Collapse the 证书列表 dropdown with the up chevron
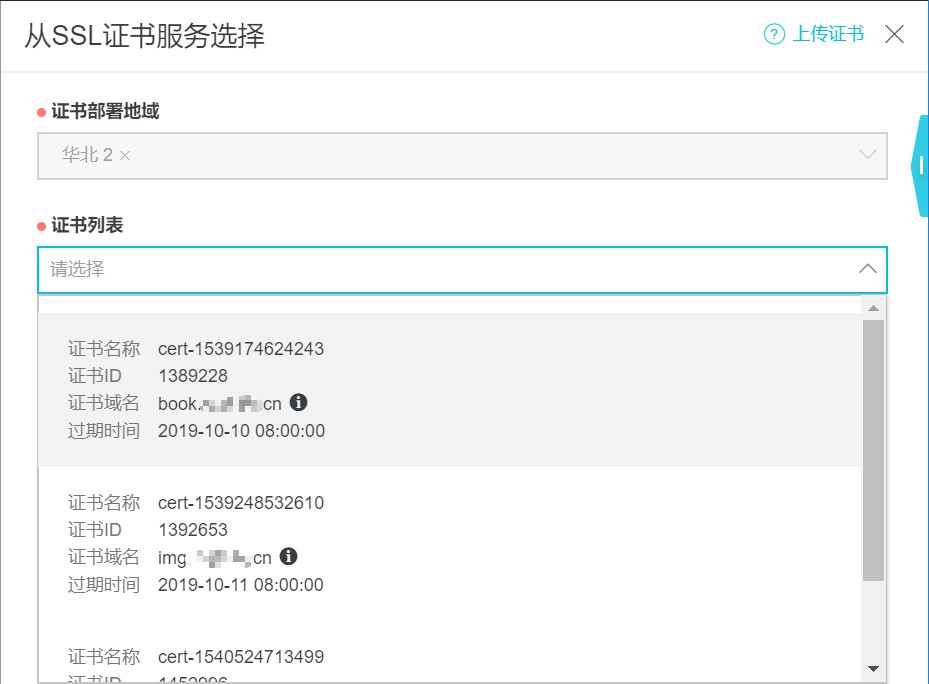The width and height of the screenshot is (929, 684). (x=867, y=269)
